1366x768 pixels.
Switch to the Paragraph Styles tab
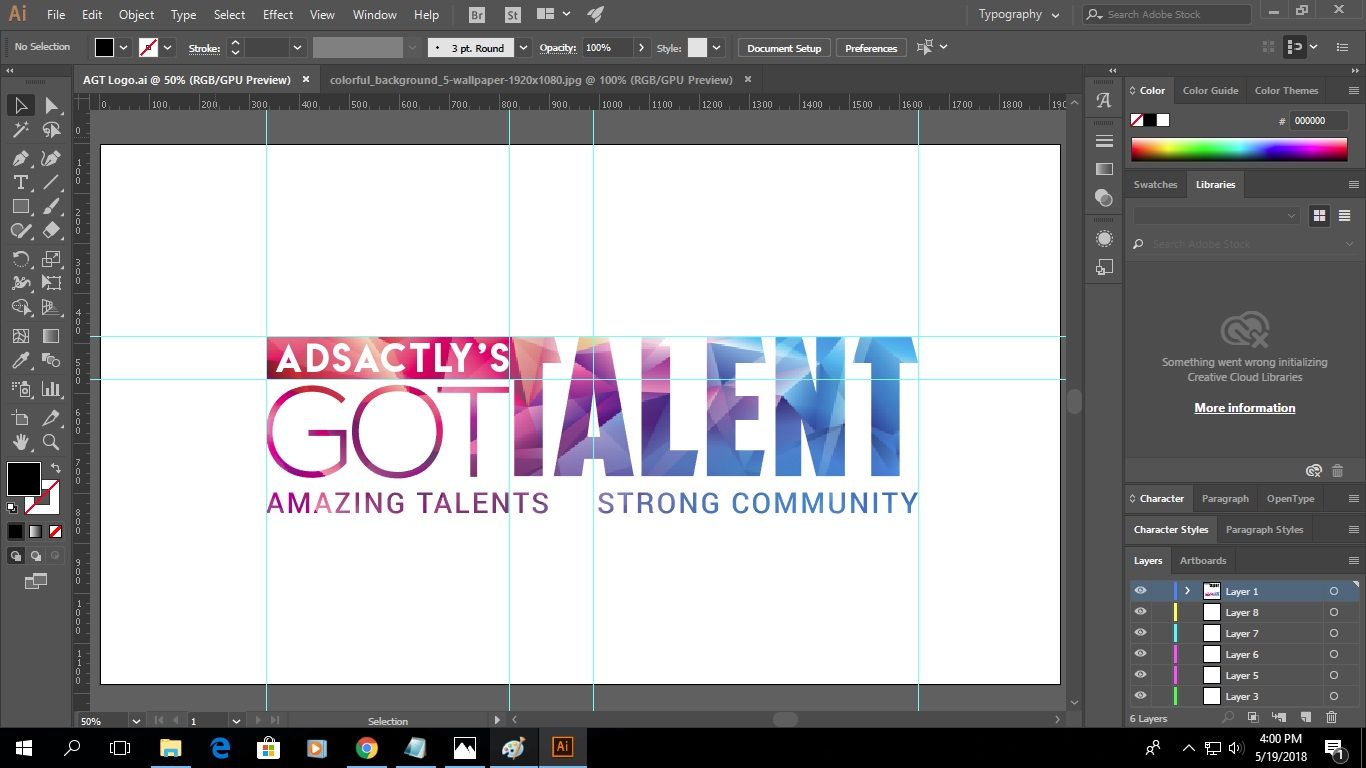click(x=1264, y=529)
